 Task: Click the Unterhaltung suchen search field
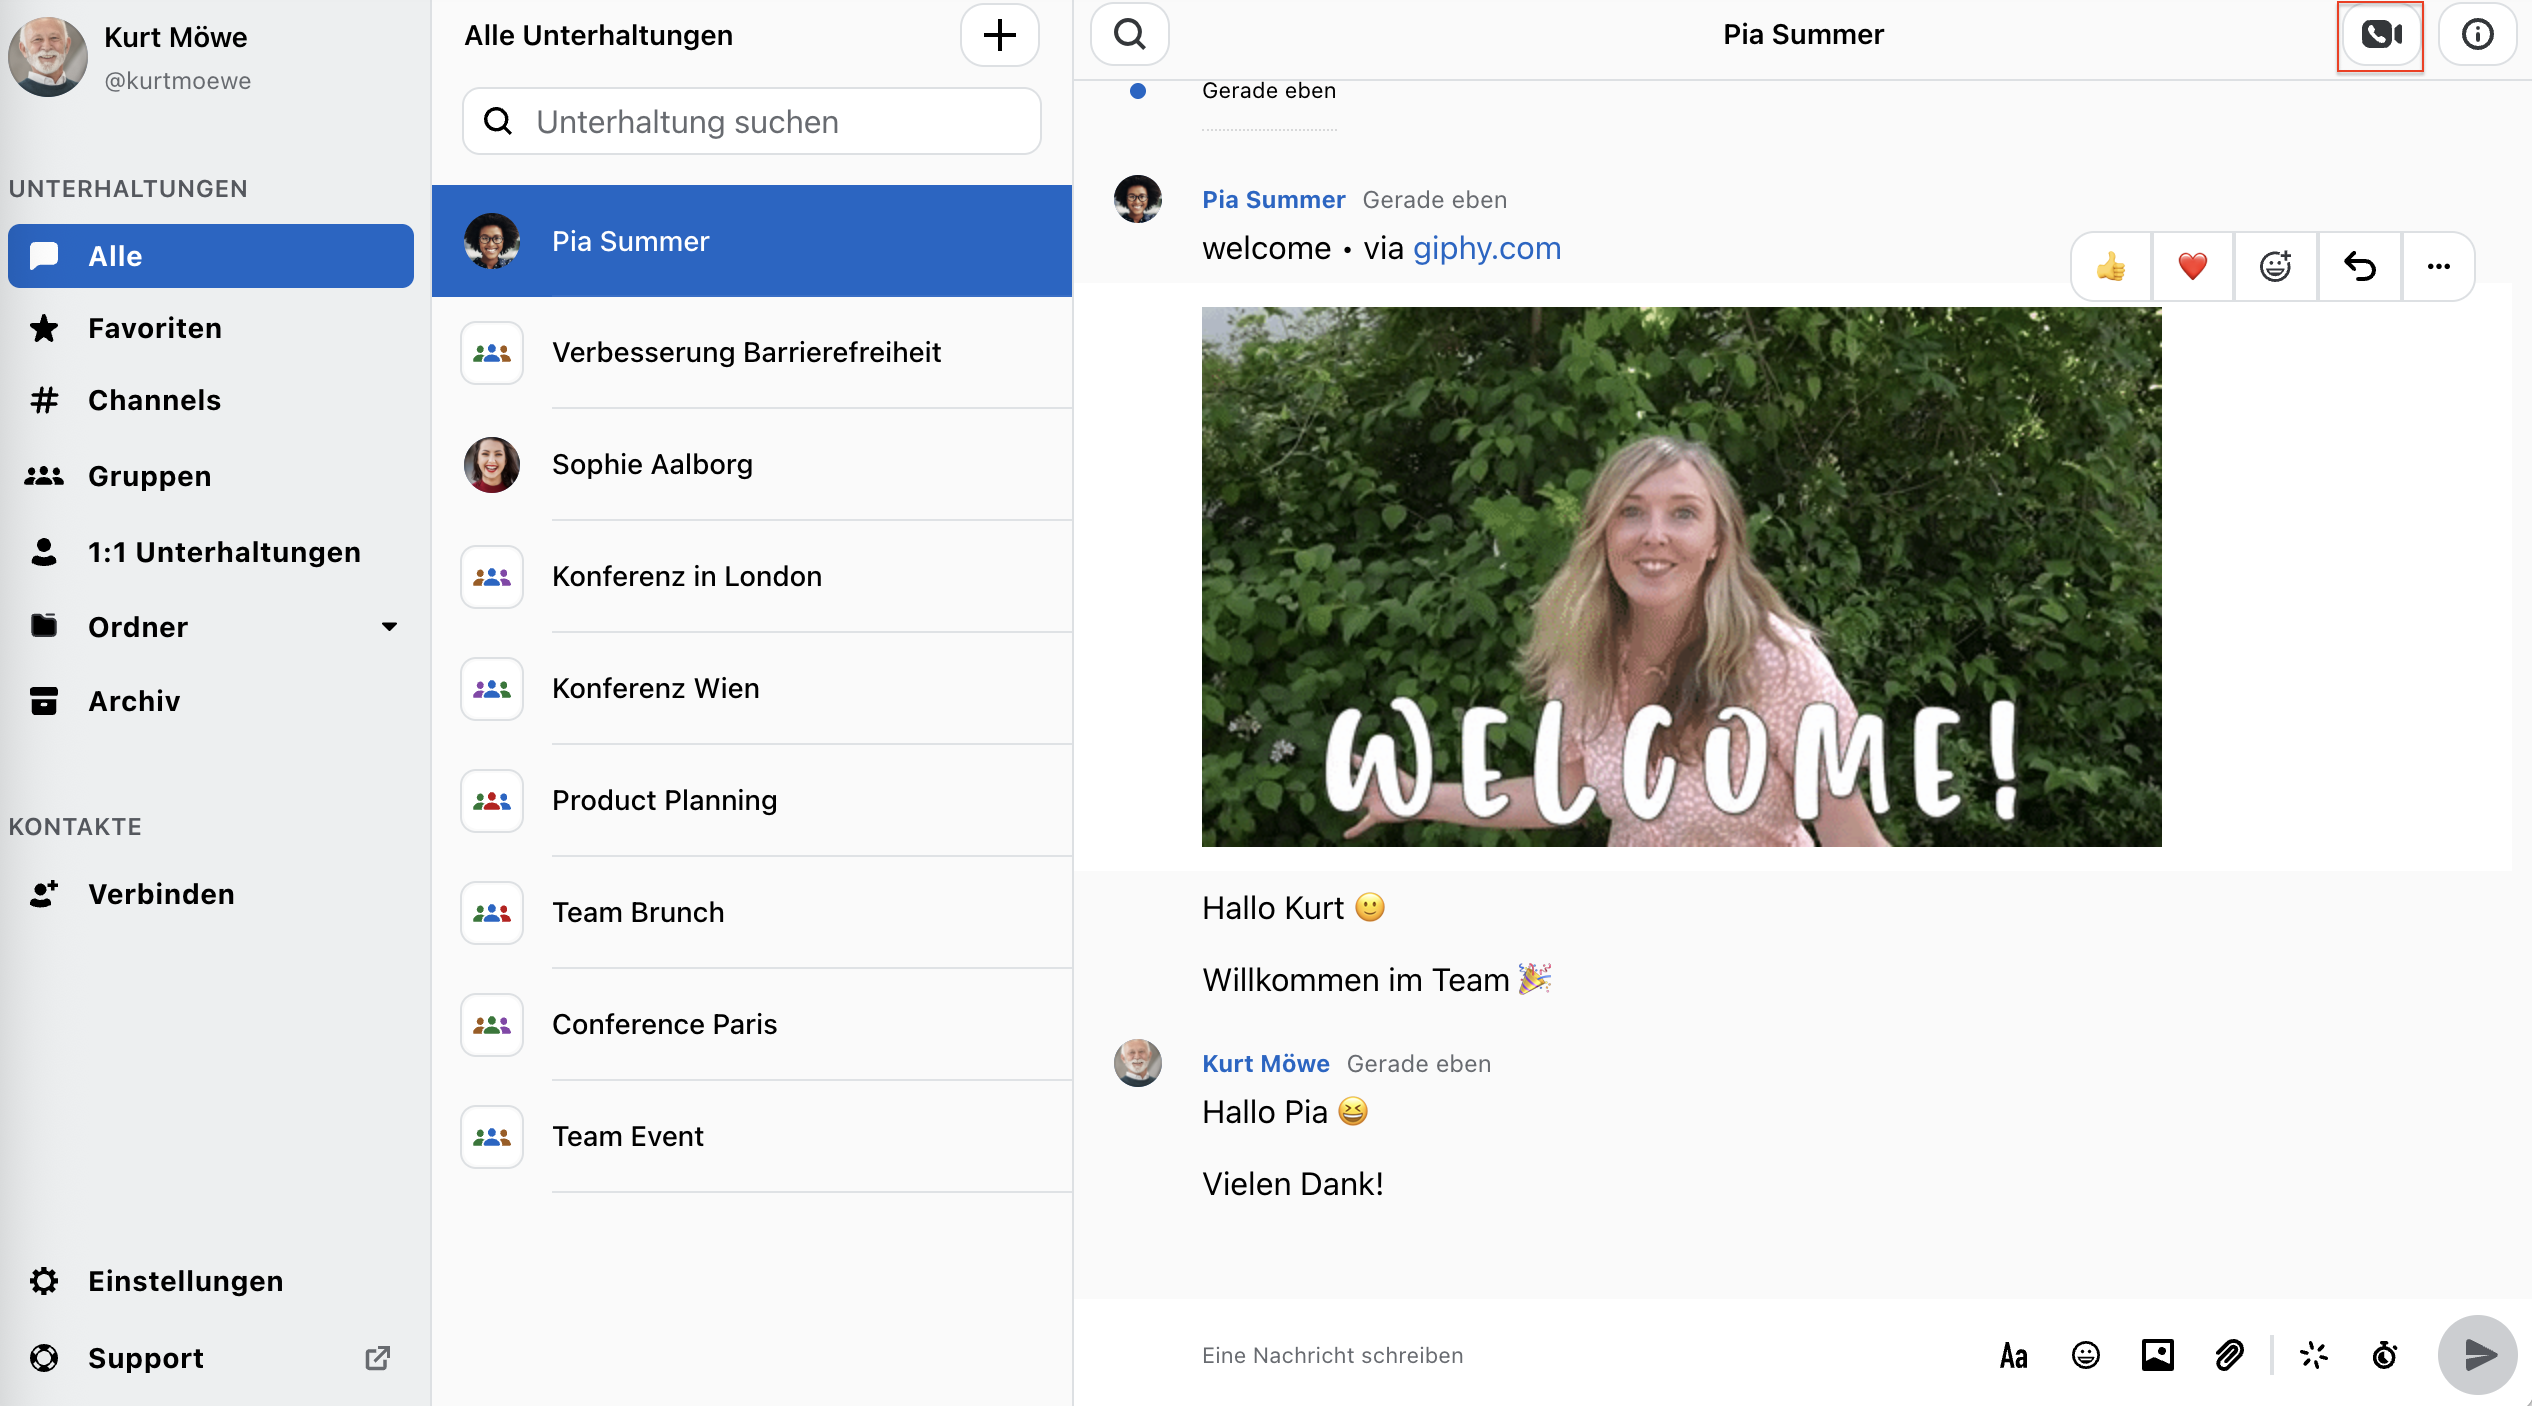[752, 121]
